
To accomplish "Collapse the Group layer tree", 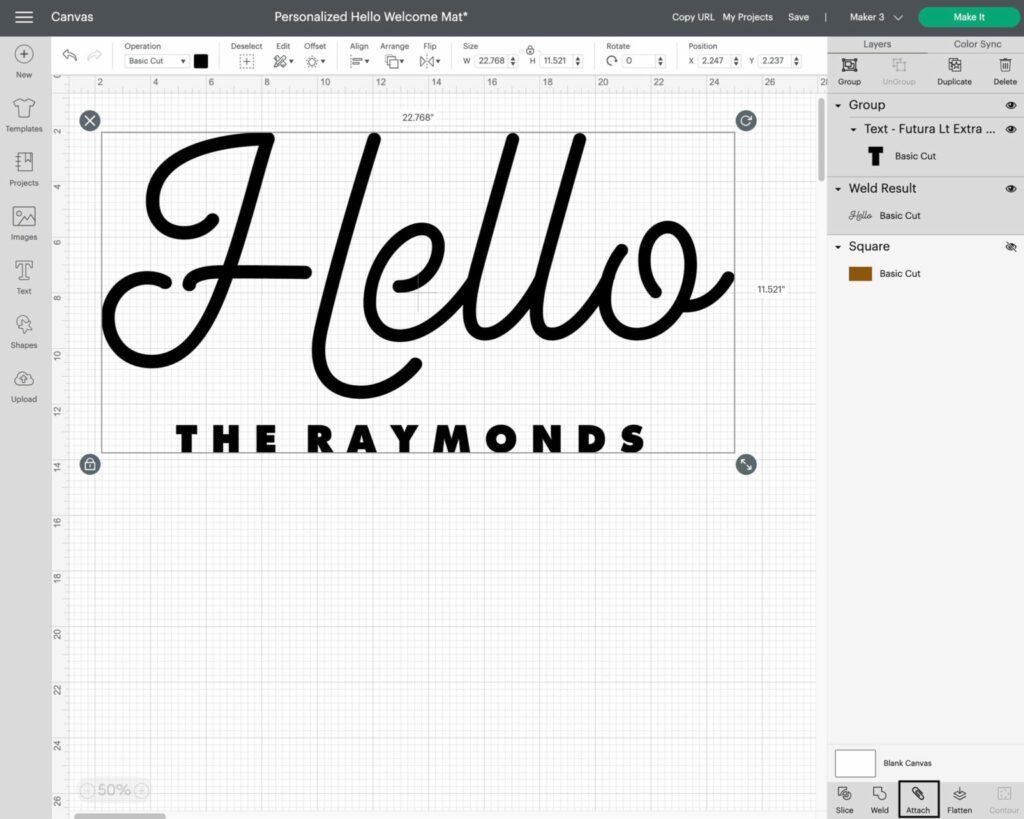I will pyautogui.click(x=838, y=105).
